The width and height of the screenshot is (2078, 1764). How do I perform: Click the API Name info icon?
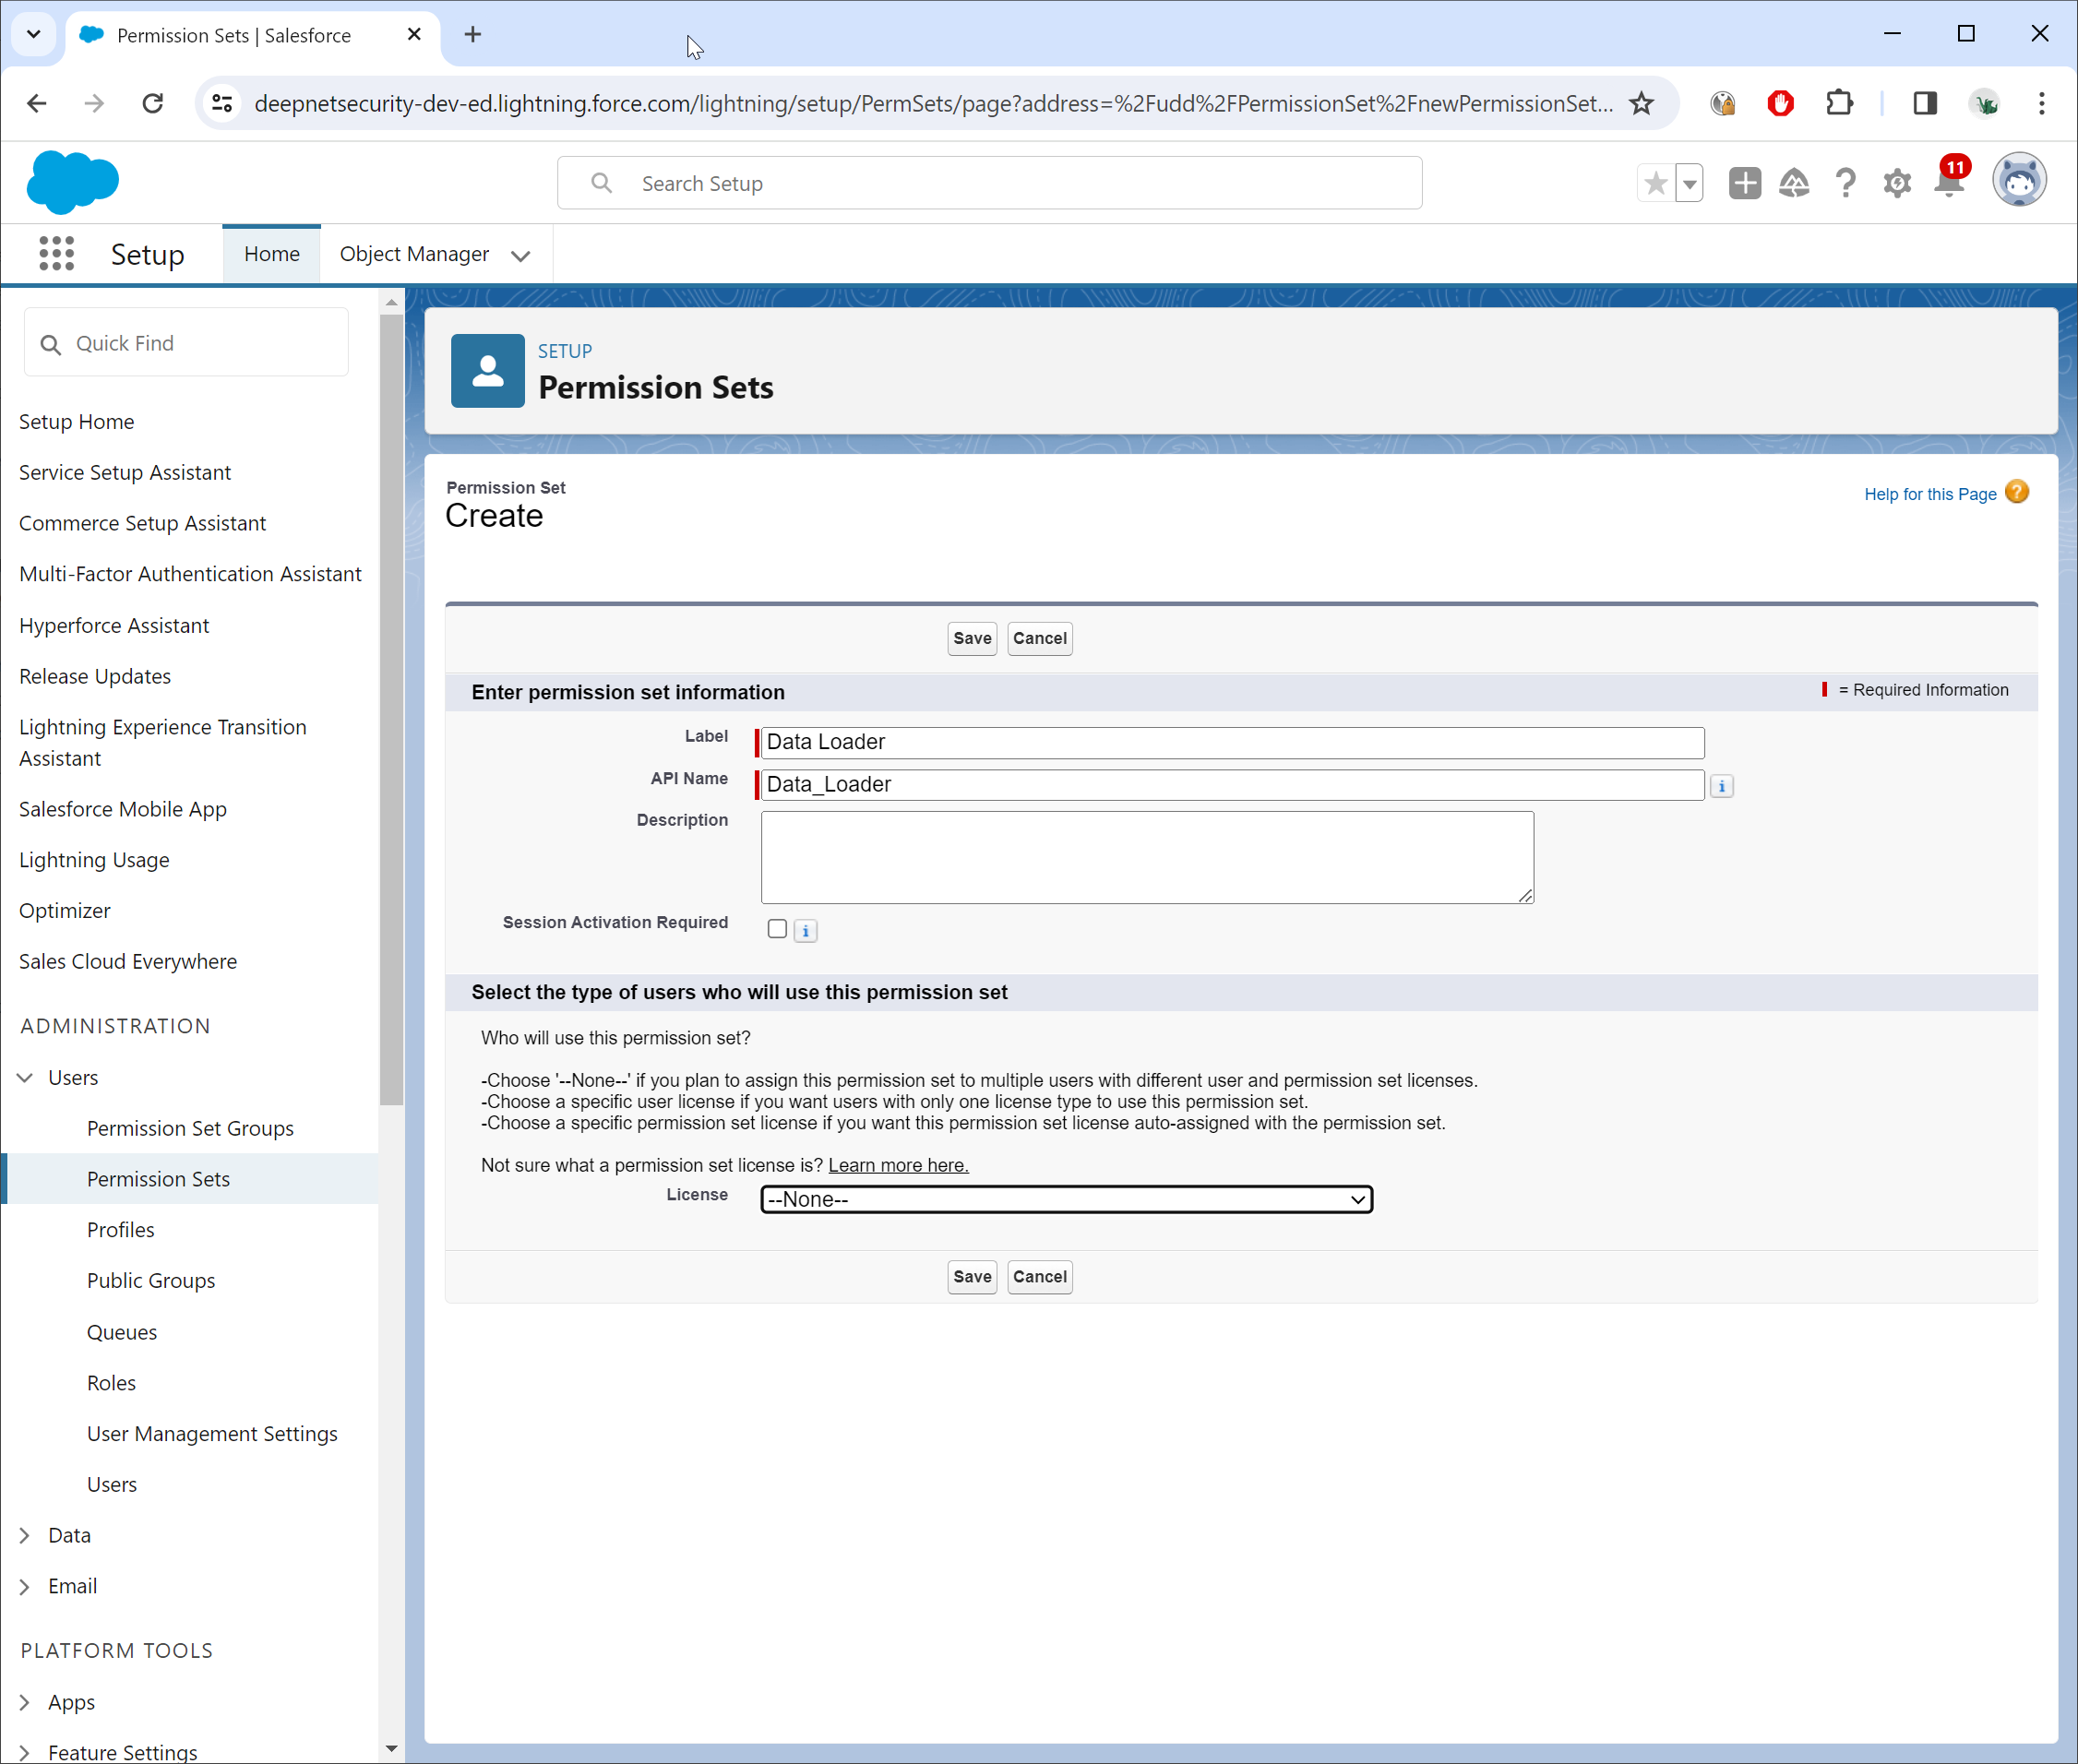[x=1721, y=786]
